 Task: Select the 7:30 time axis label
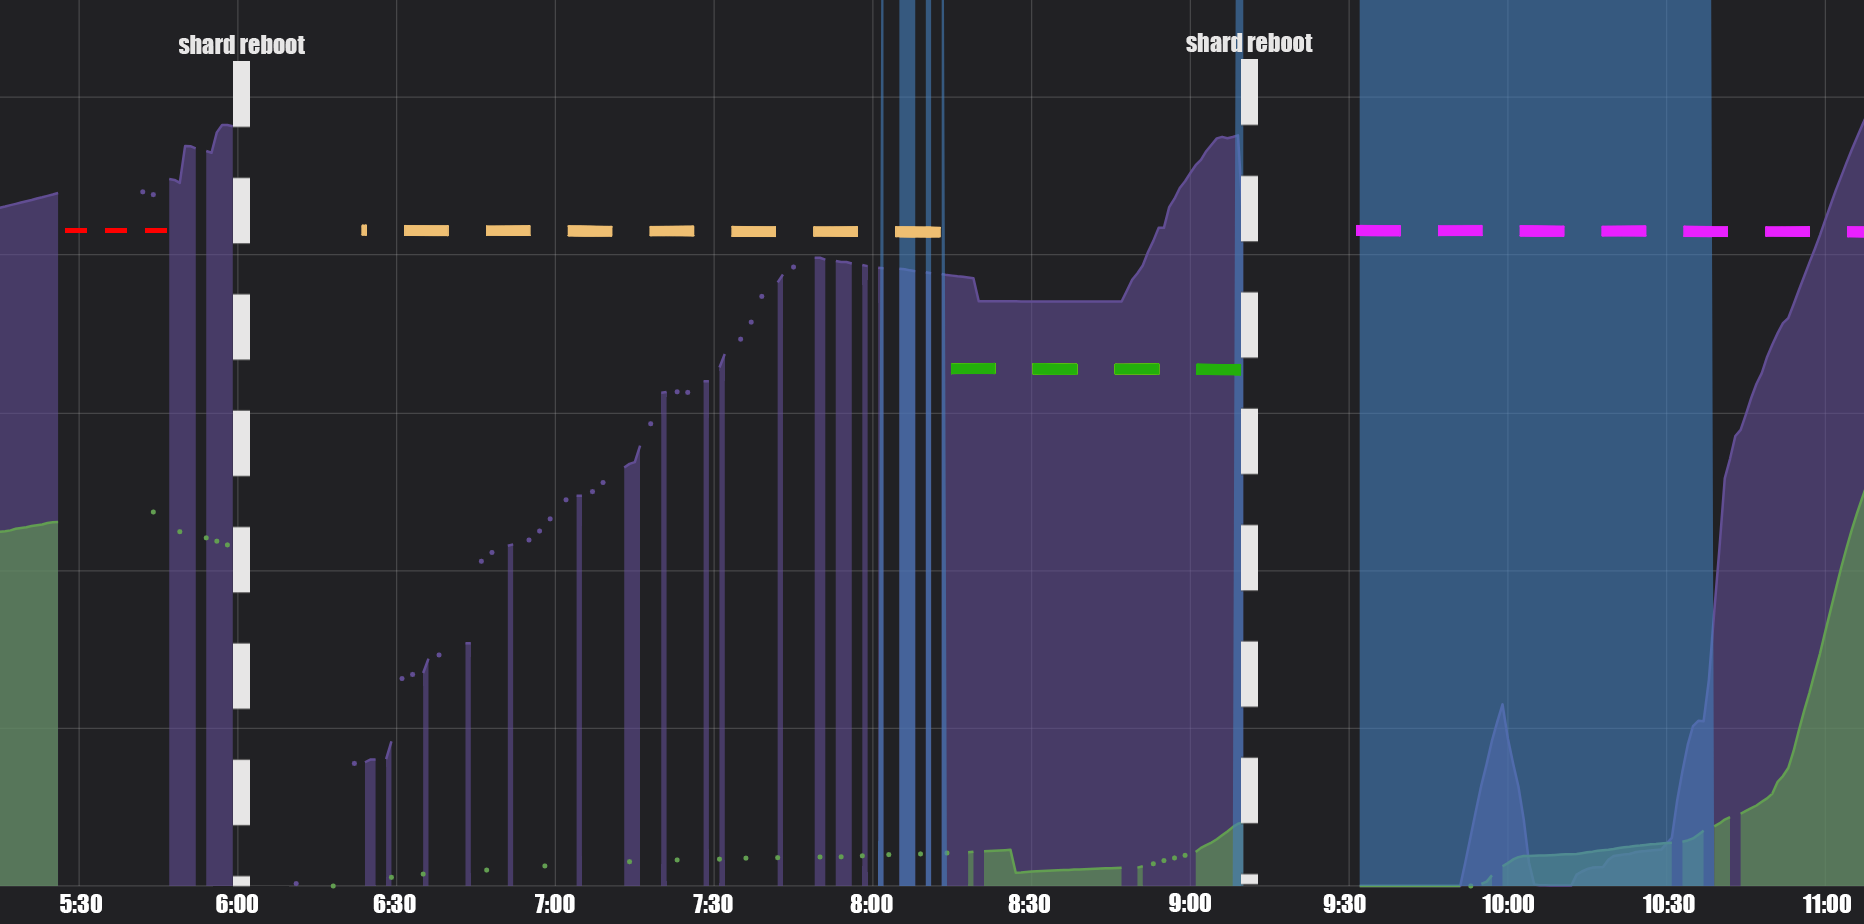click(712, 905)
